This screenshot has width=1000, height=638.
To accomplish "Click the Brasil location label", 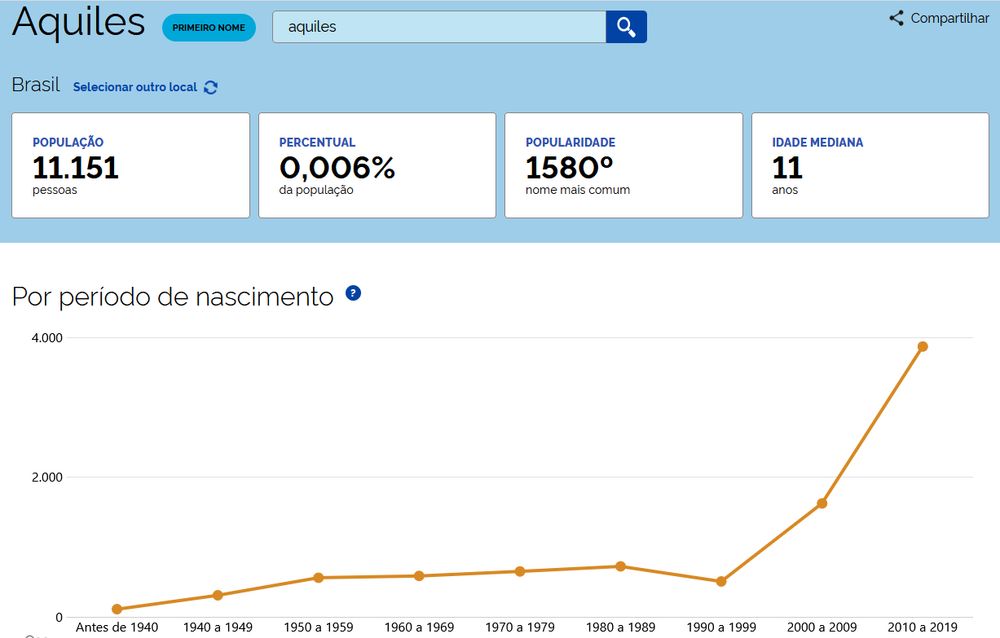I will pos(35,85).
